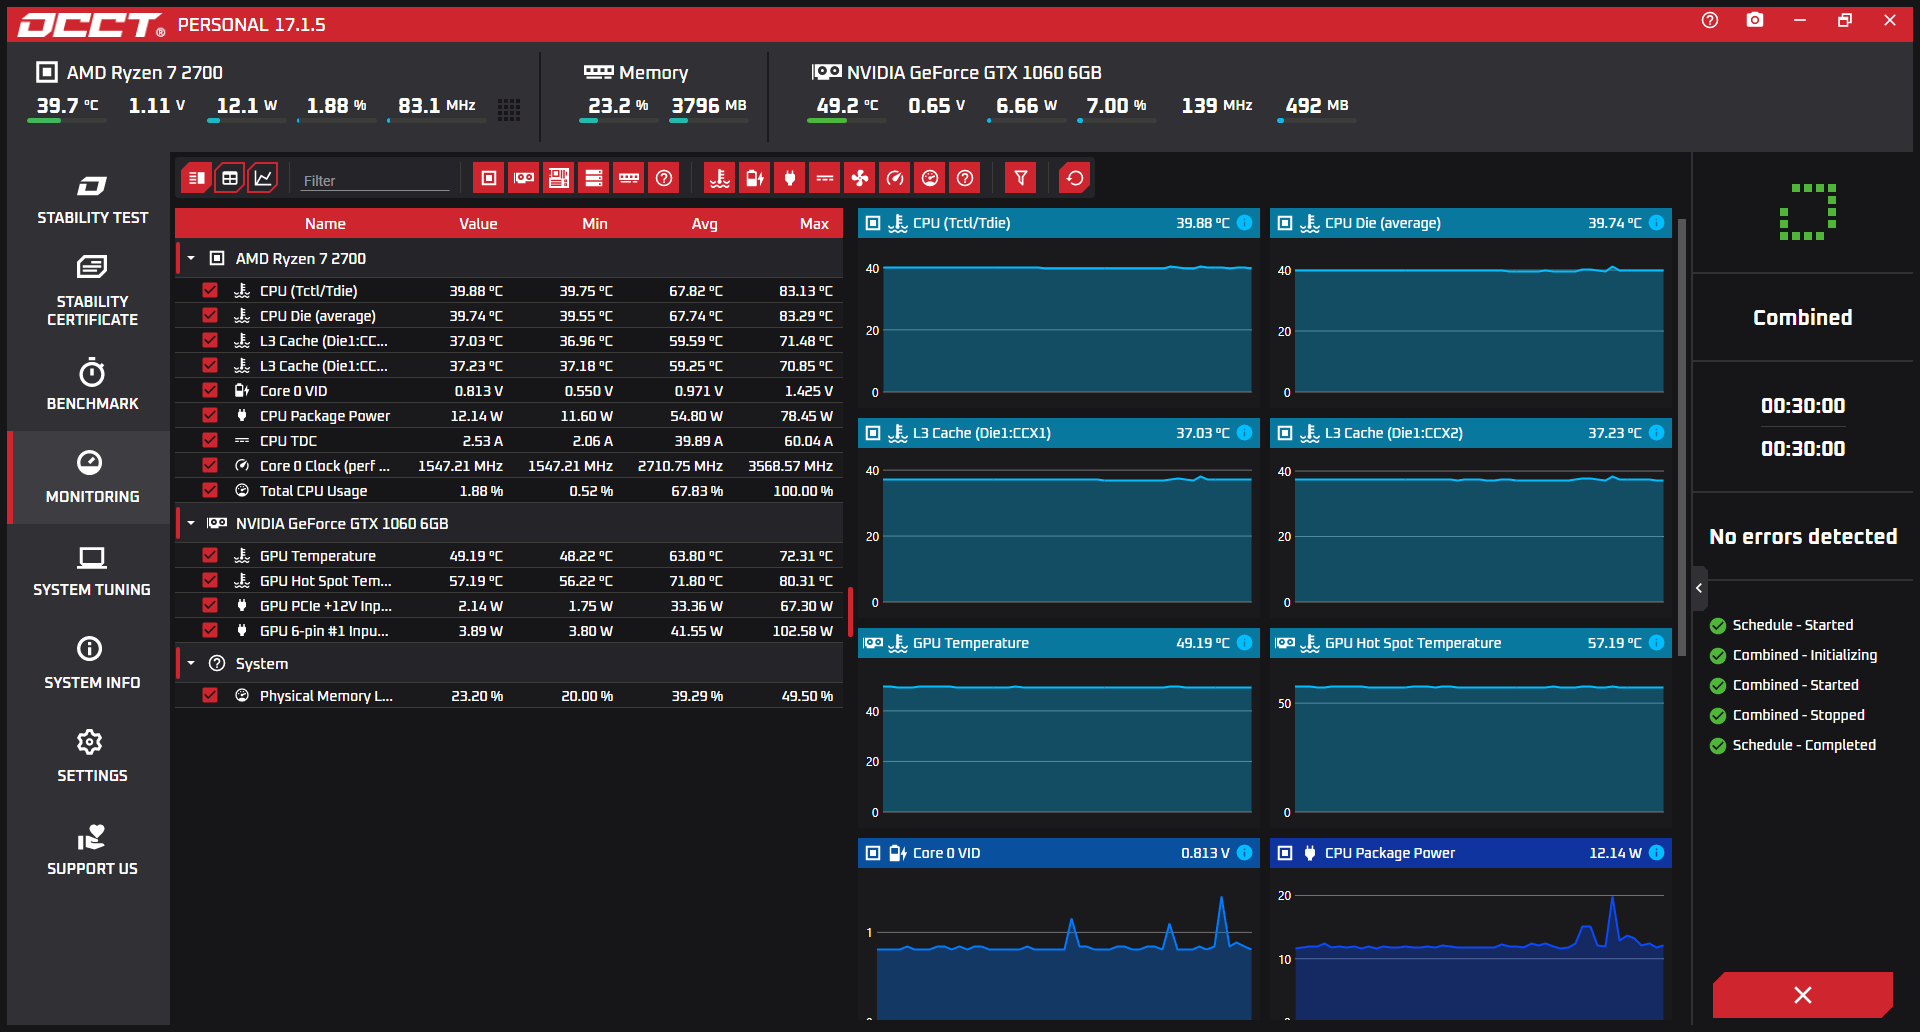Reset monitoring values with the refresh icon
1920x1032 pixels.
point(1075,178)
